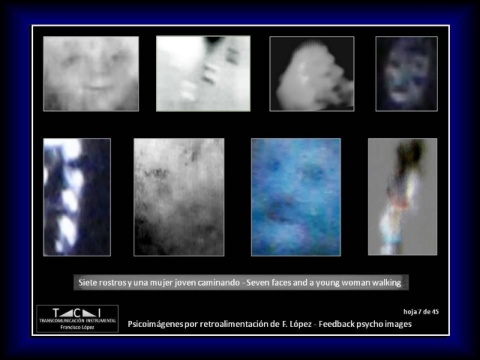Click 'Francisco López' text under the logo

(77, 327)
